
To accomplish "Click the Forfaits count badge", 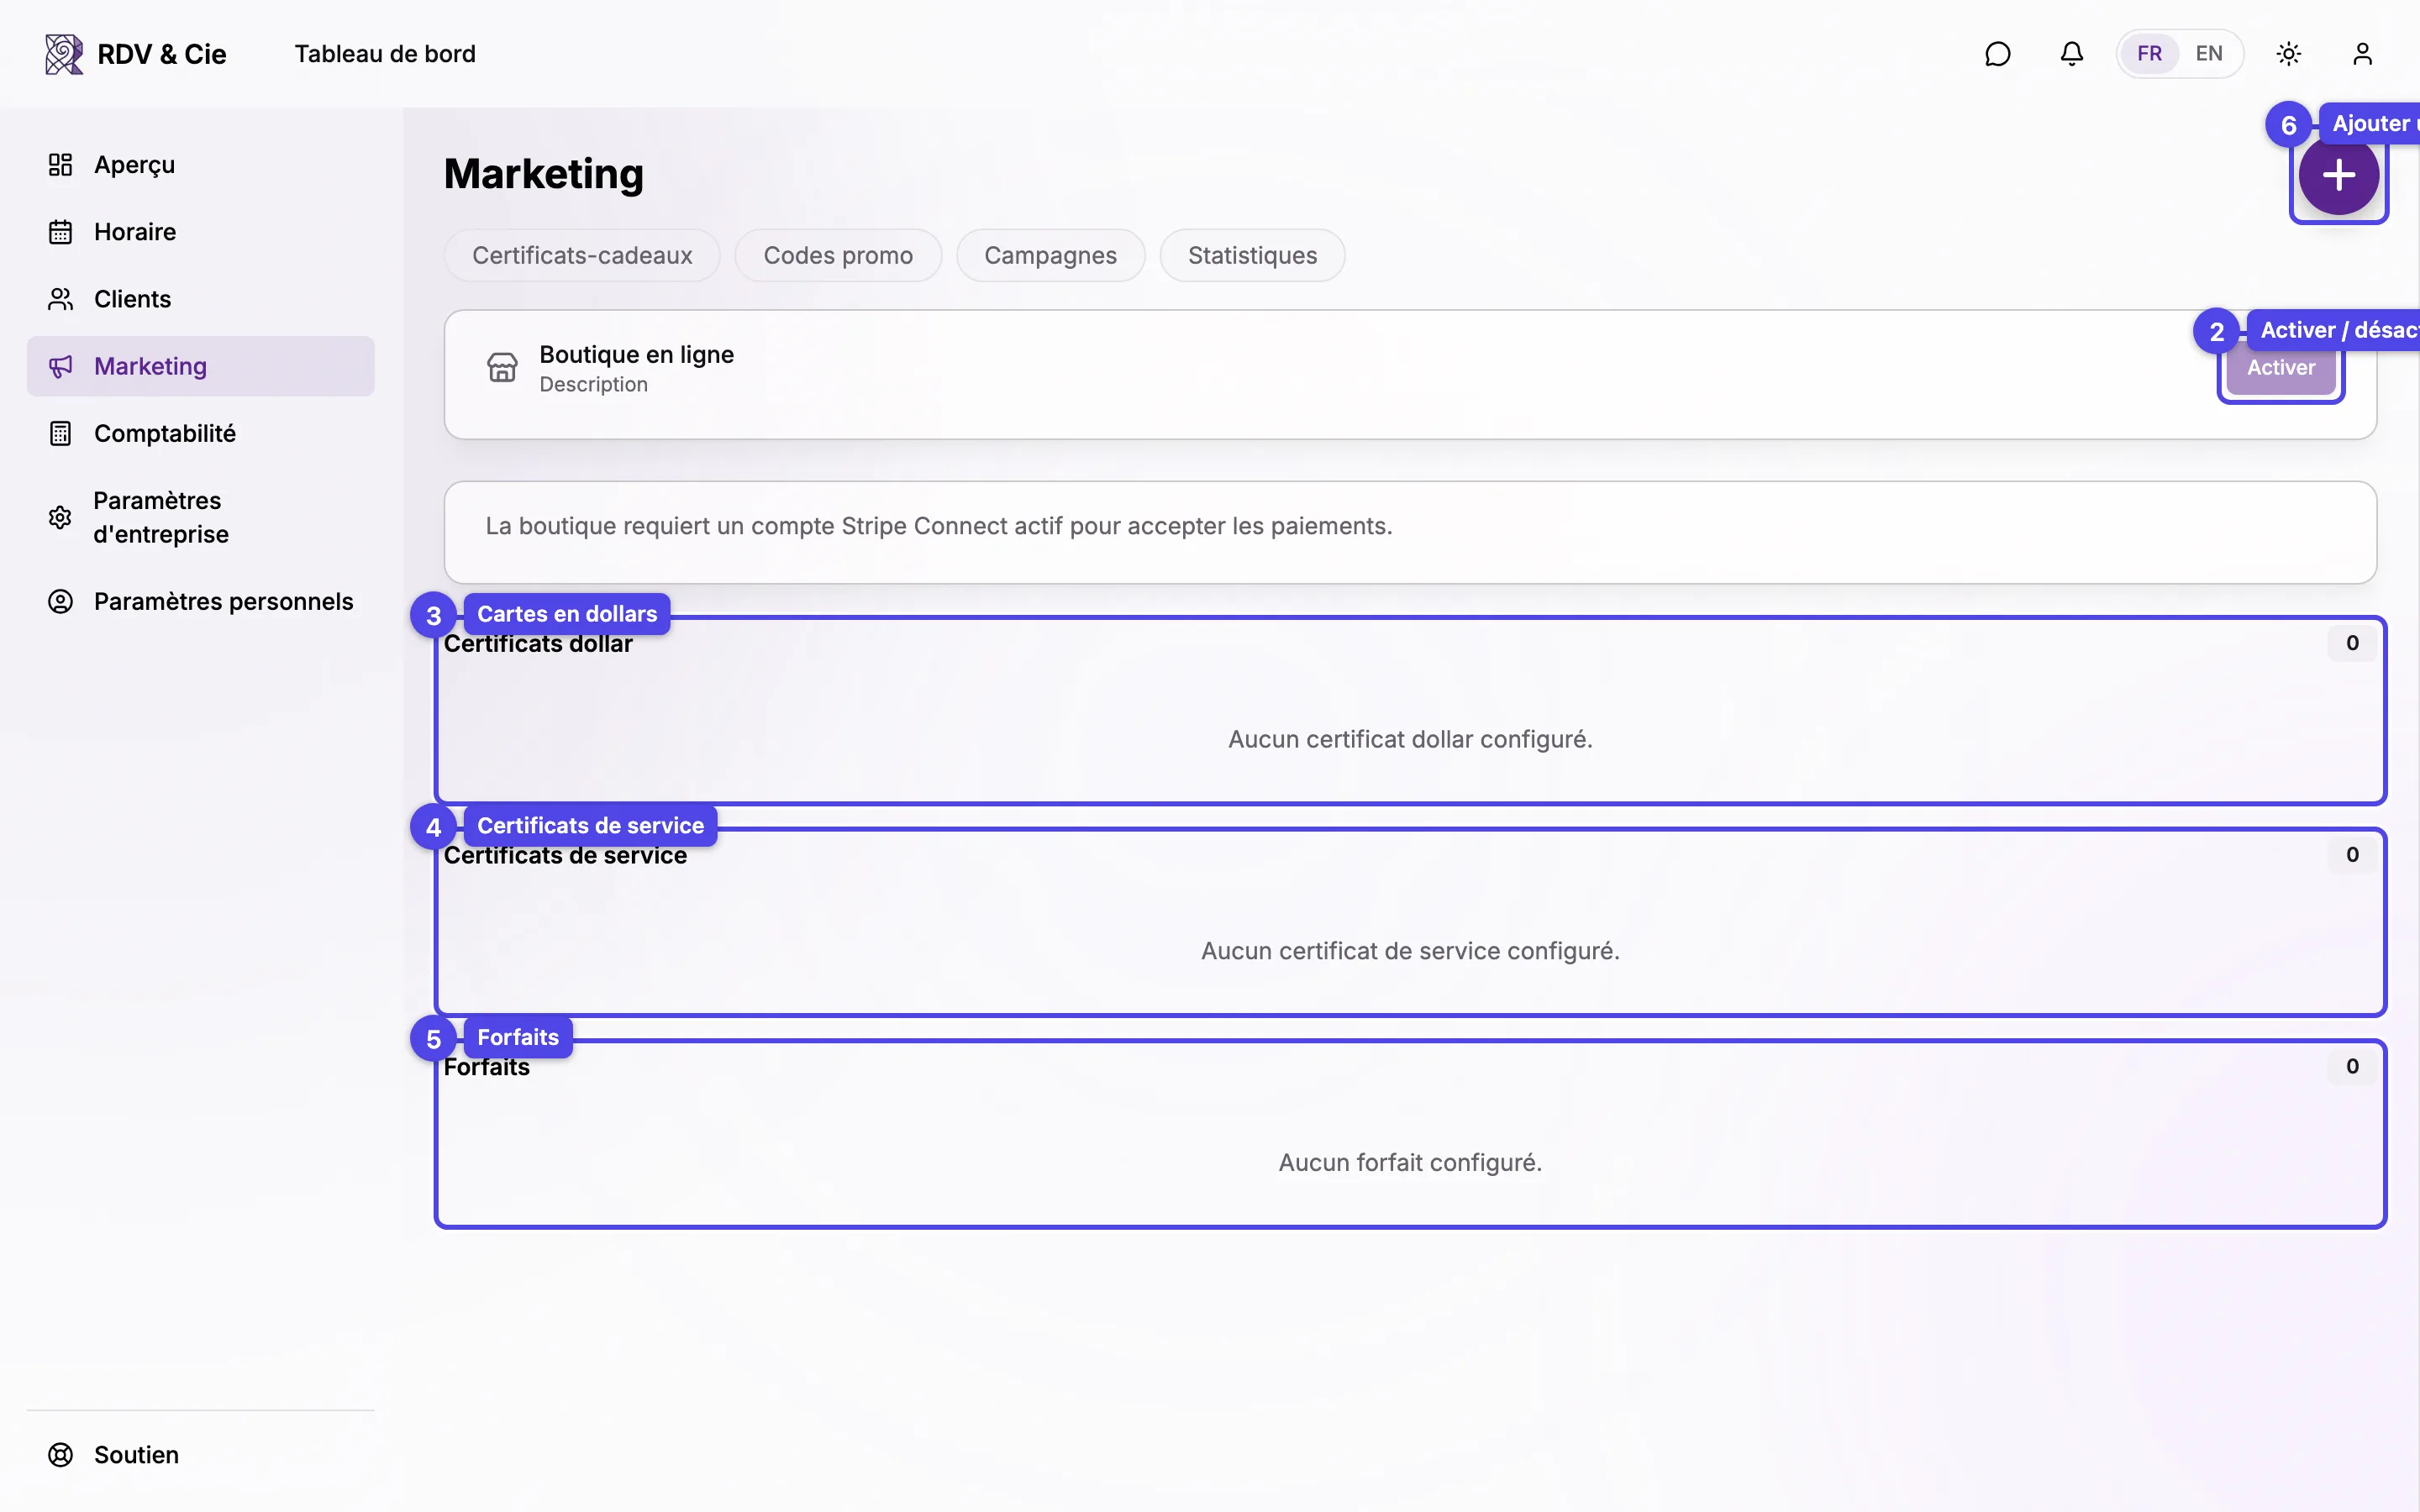I will tap(2352, 1066).
